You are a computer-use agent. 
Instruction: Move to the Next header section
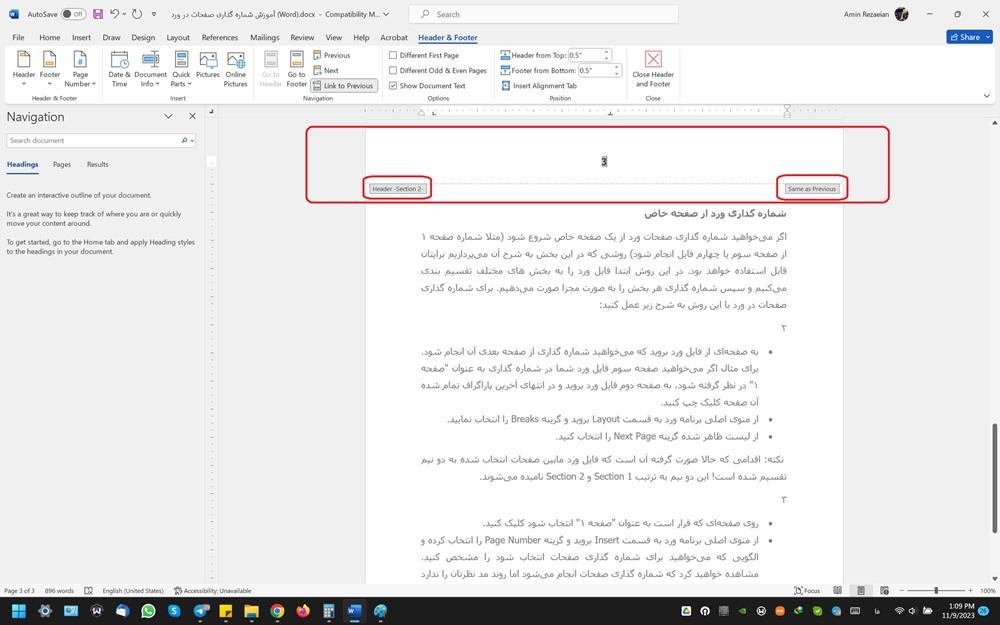(331, 70)
